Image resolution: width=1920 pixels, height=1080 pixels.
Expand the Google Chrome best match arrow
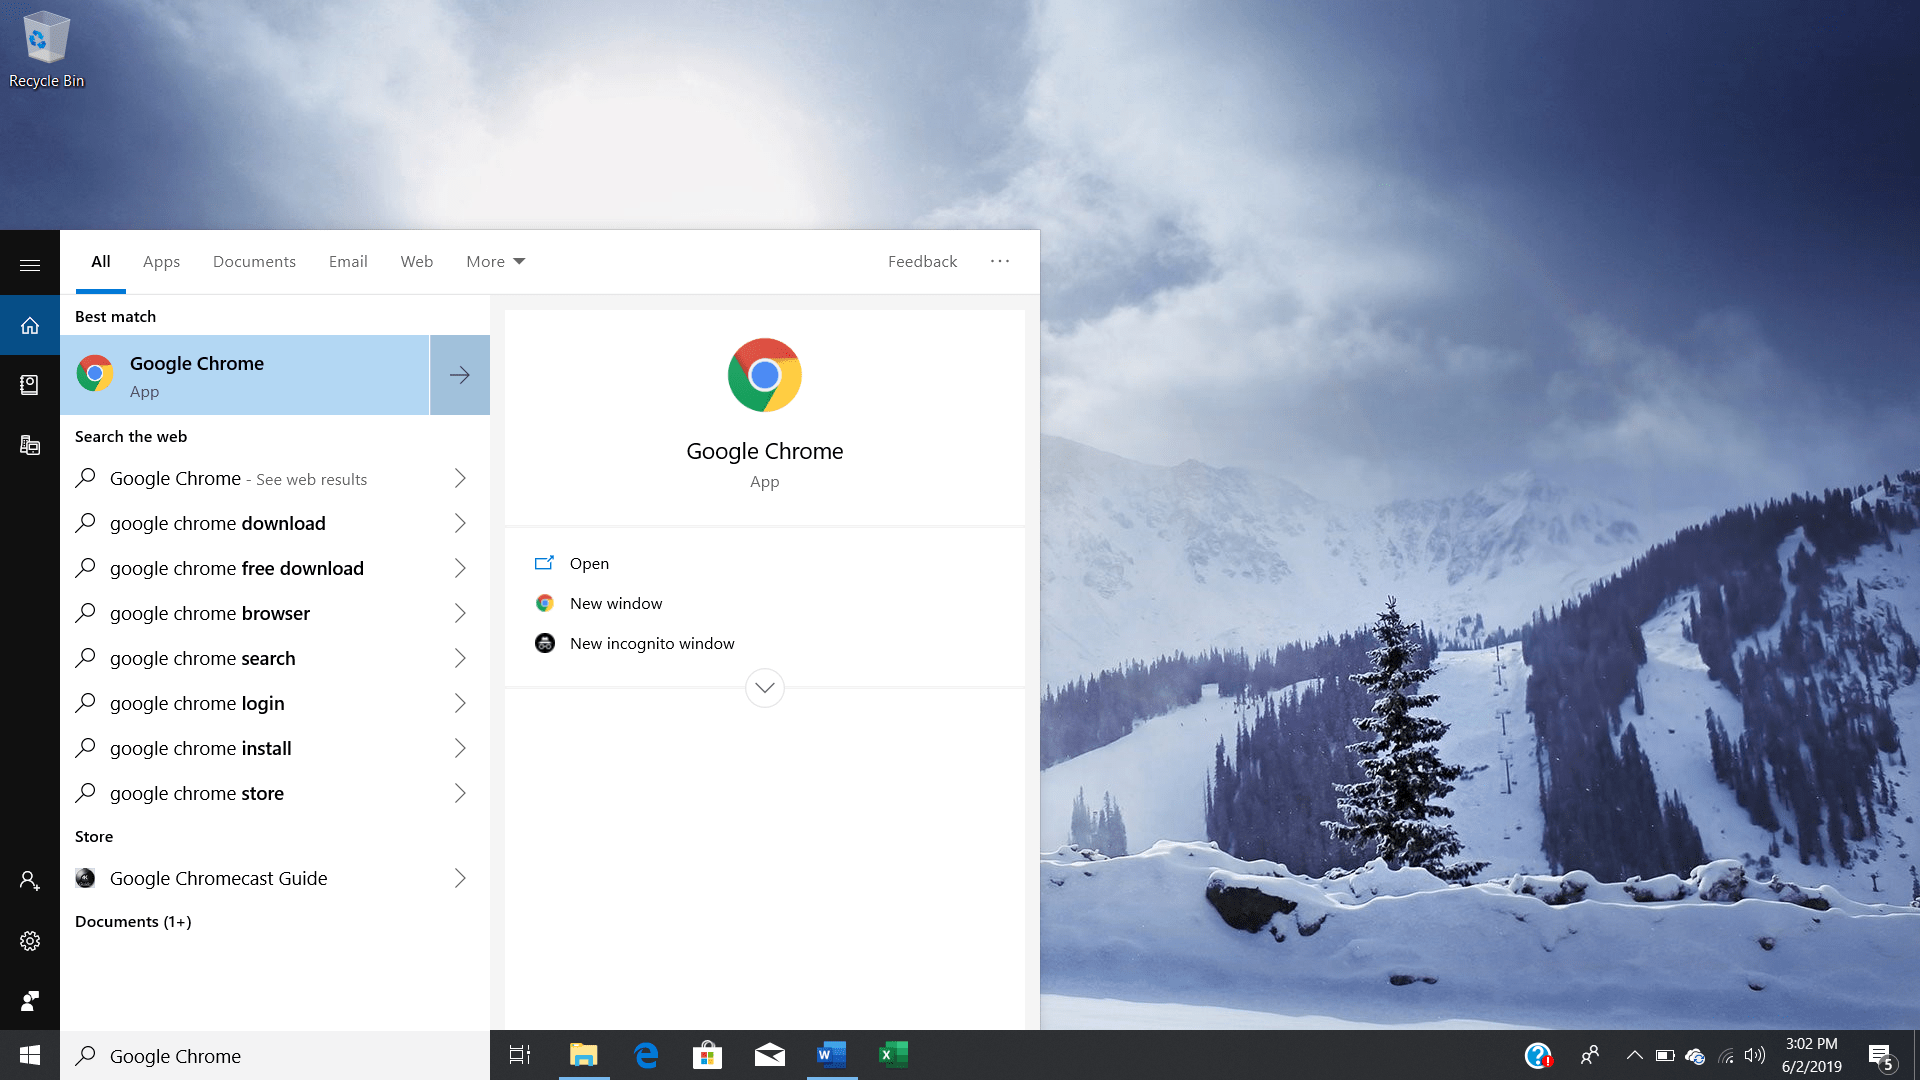pyautogui.click(x=460, y=375)
